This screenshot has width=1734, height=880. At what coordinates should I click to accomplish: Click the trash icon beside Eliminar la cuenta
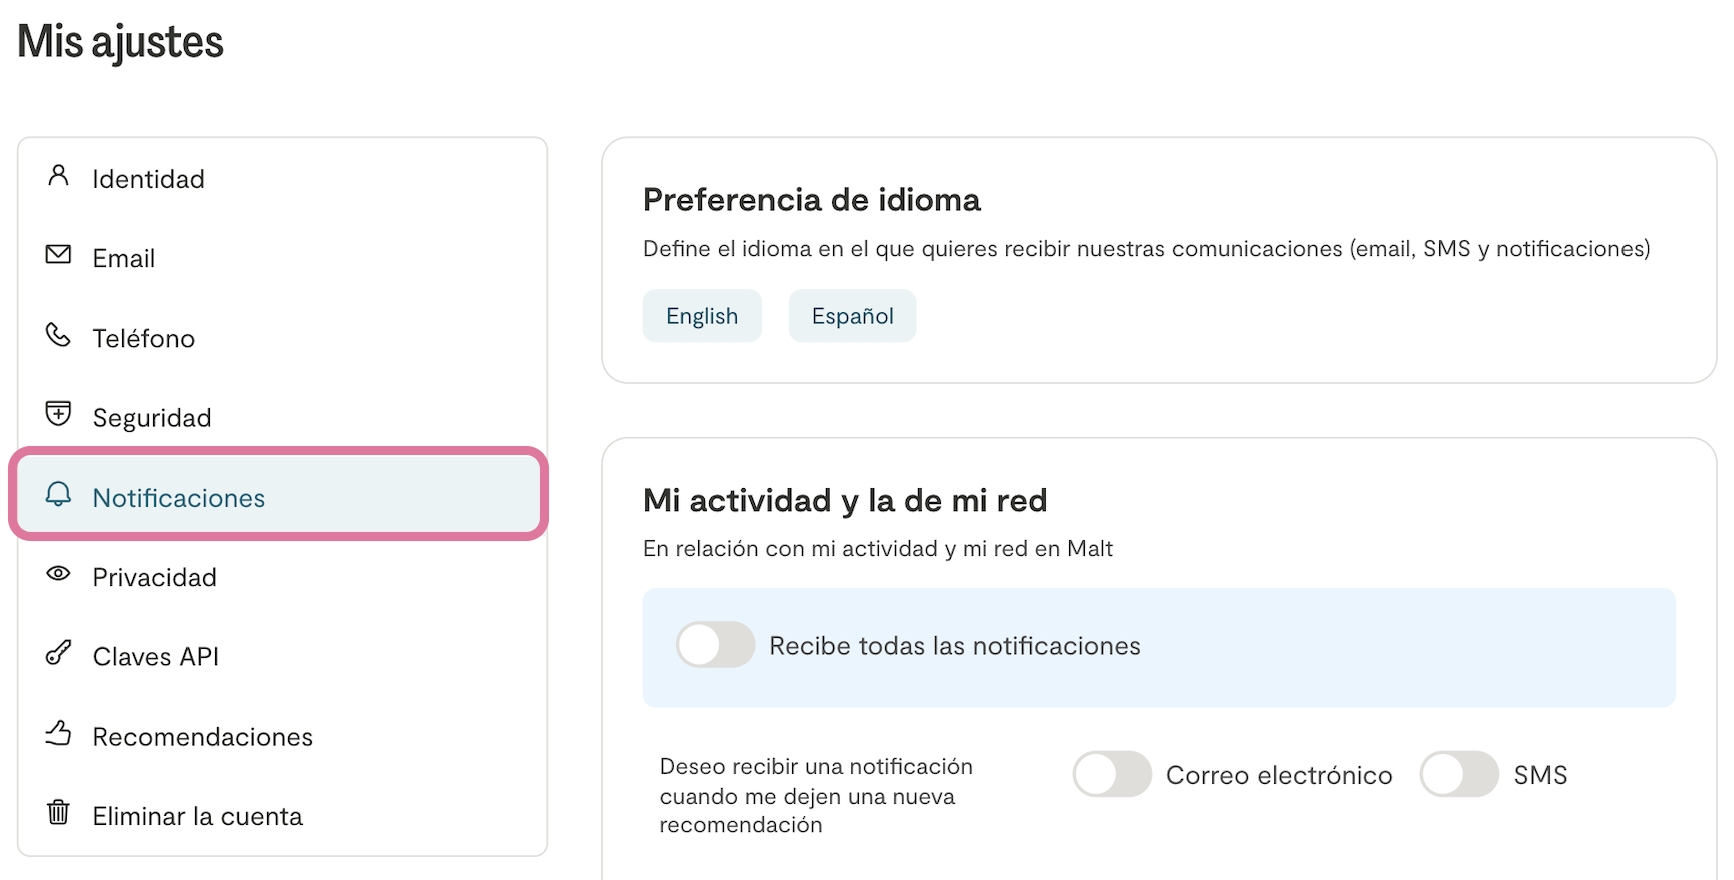59,812
